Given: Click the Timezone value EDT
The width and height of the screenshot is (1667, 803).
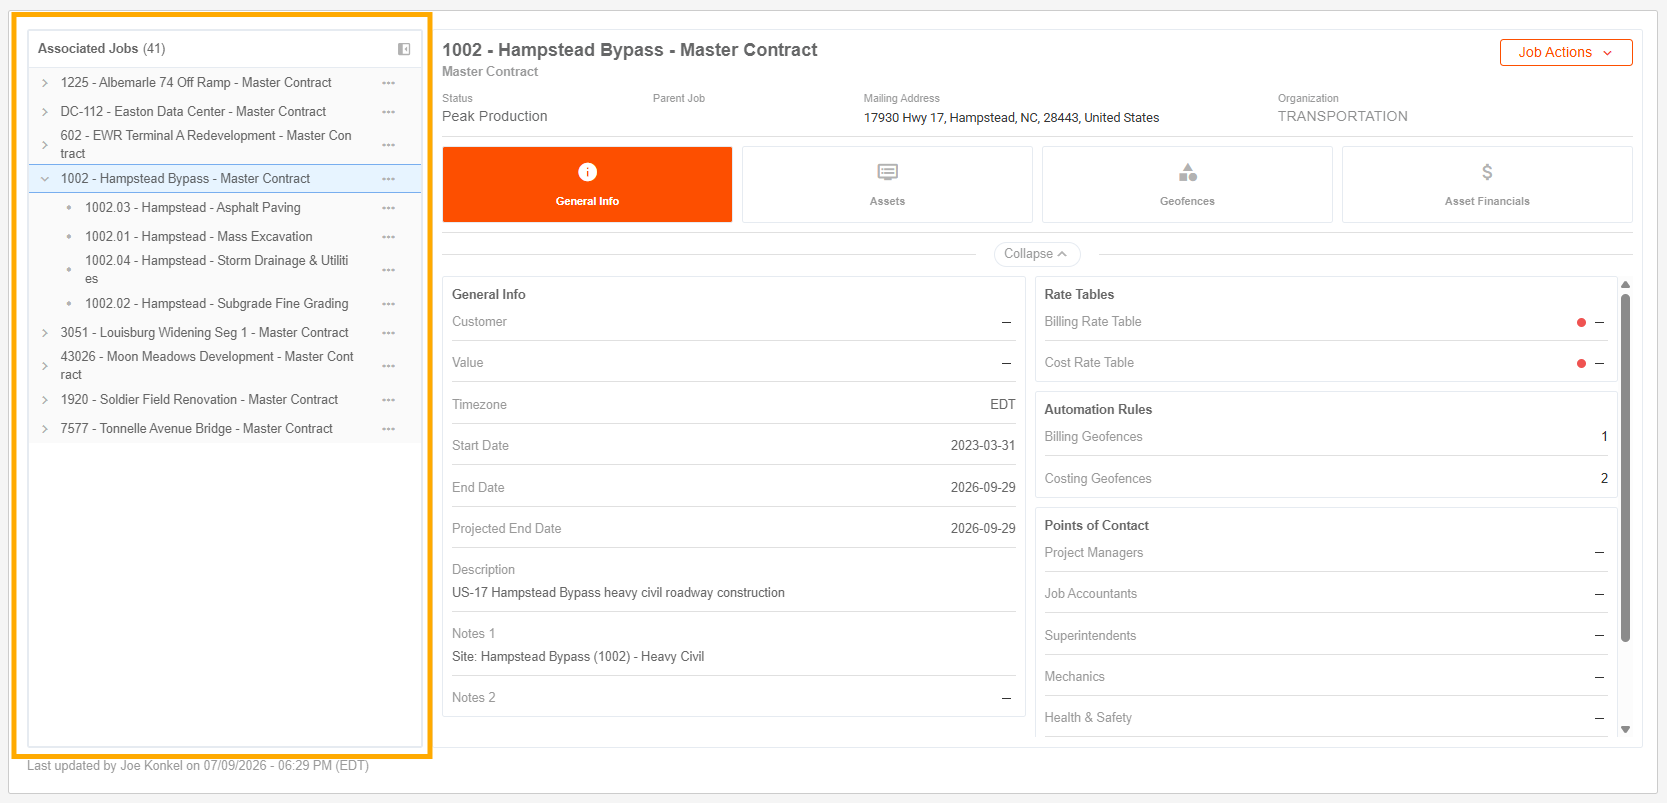Looking at the screenshot, I should (x=1003, y=405).
